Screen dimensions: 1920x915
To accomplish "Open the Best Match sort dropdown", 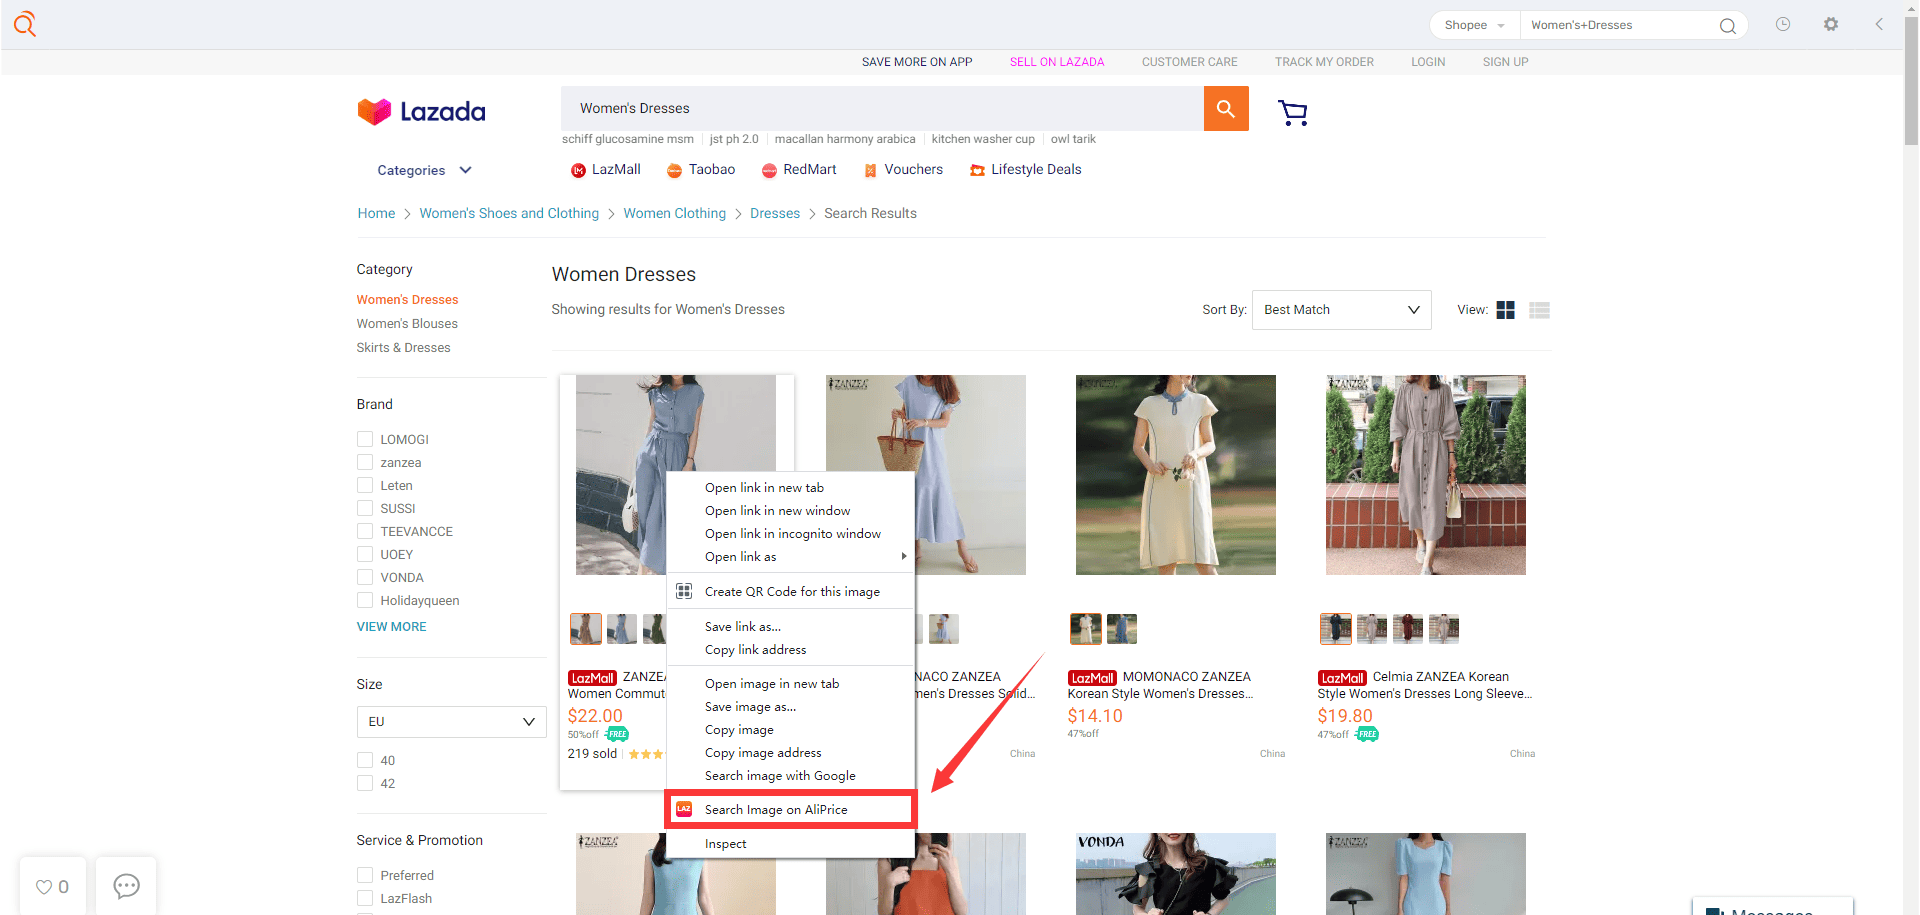I will [1342, 310].
